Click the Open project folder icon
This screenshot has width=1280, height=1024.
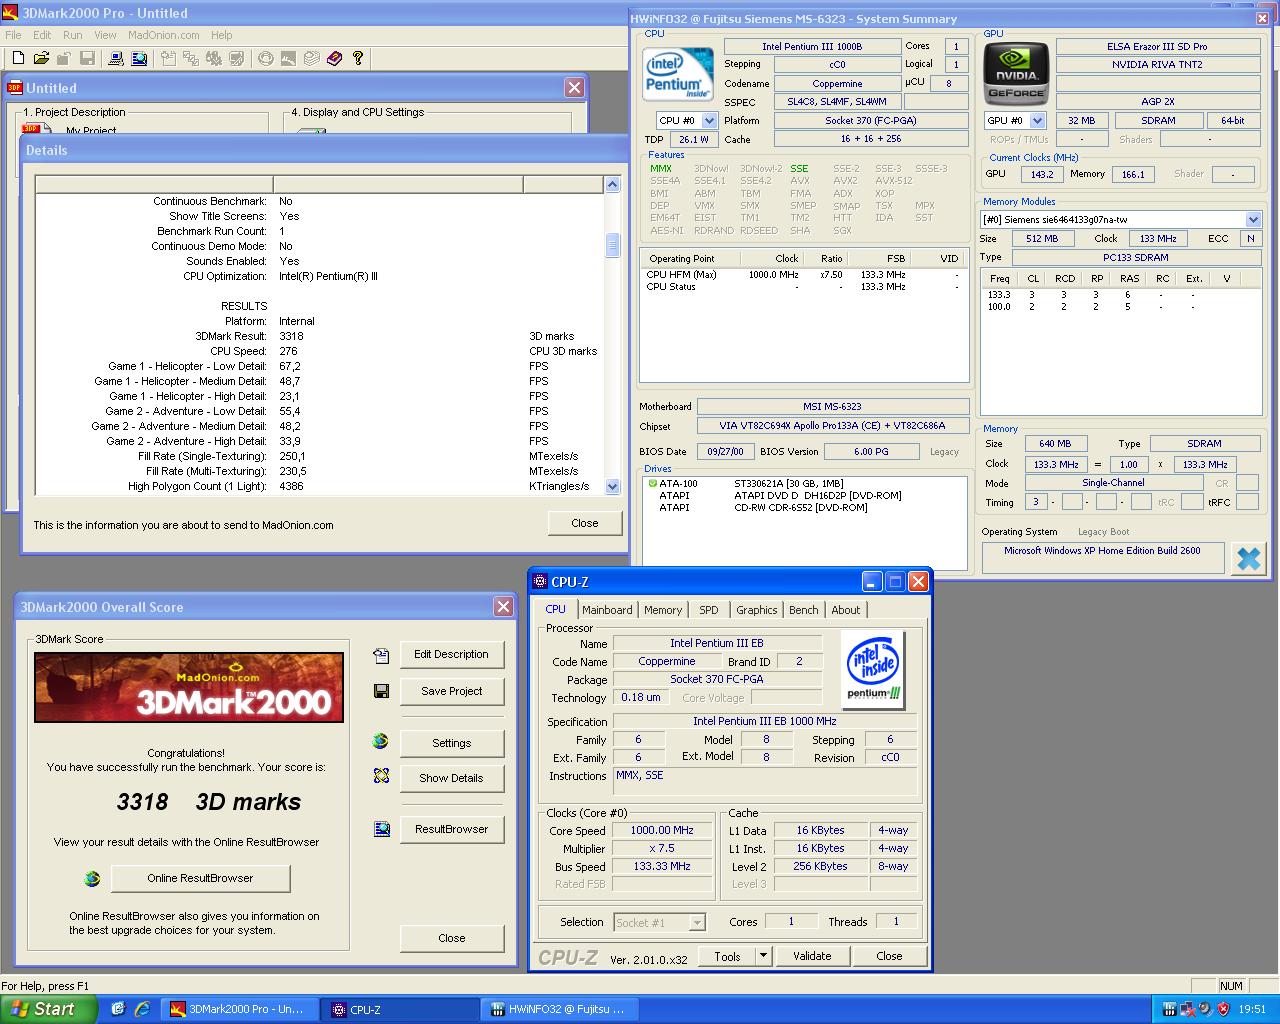click(x=41, y=59)
